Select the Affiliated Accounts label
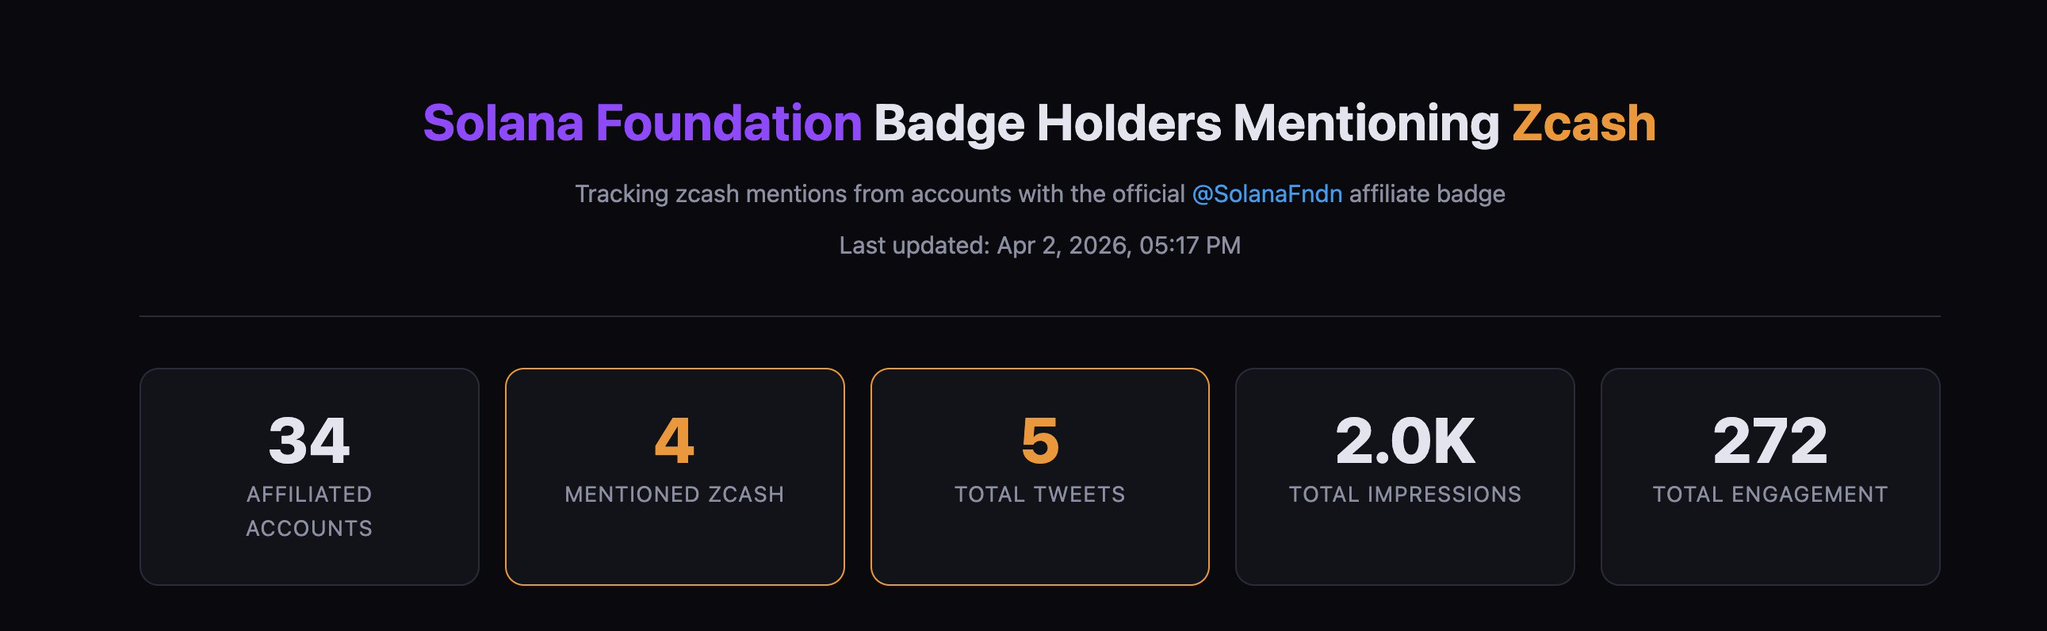The width and height of the screenshot is (2047, 631). [309, 511]
